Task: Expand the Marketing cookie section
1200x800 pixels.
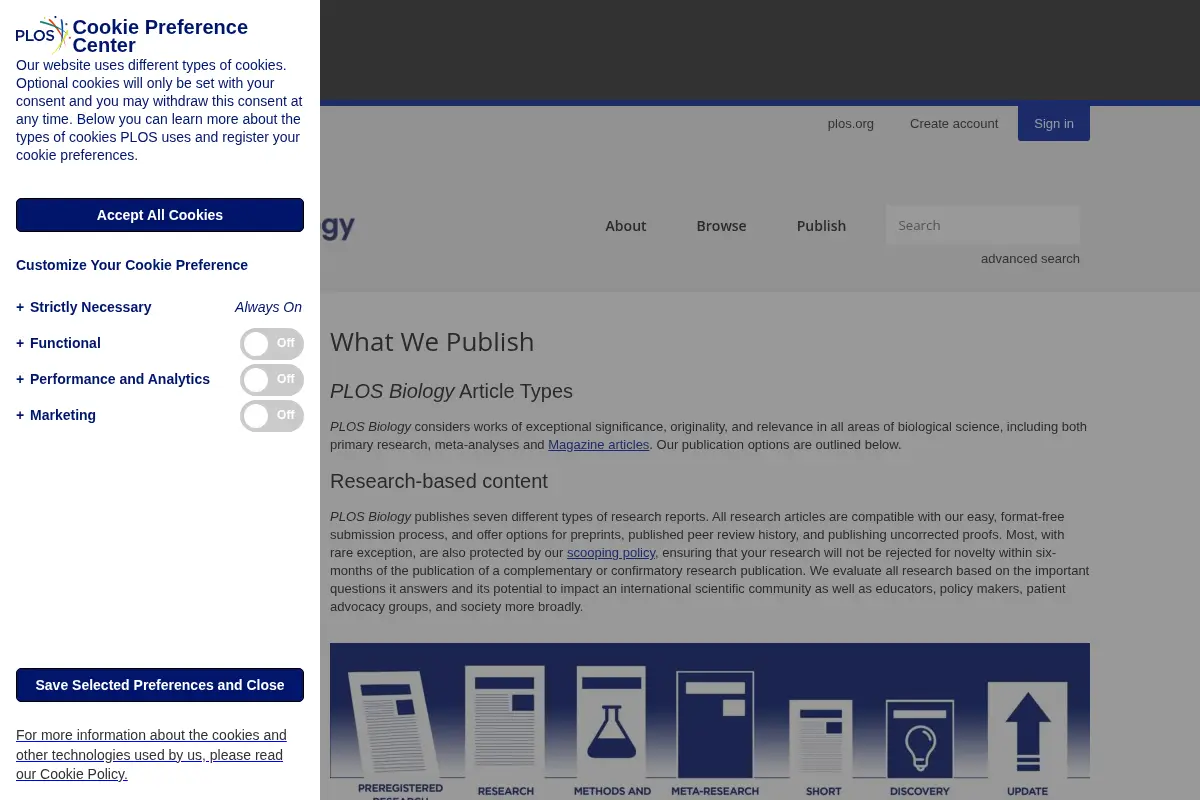Action: (56, 415)
